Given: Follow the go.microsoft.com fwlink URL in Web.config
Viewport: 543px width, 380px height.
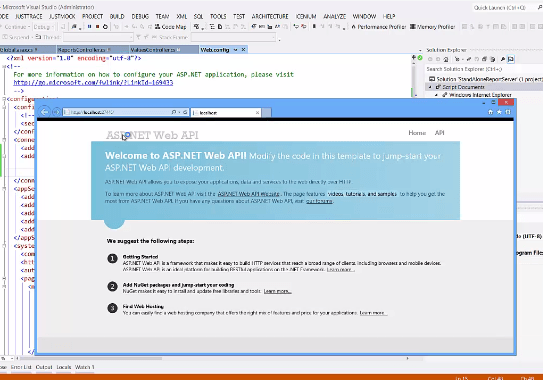Looking at the screenshot, I should coord(93,83).
